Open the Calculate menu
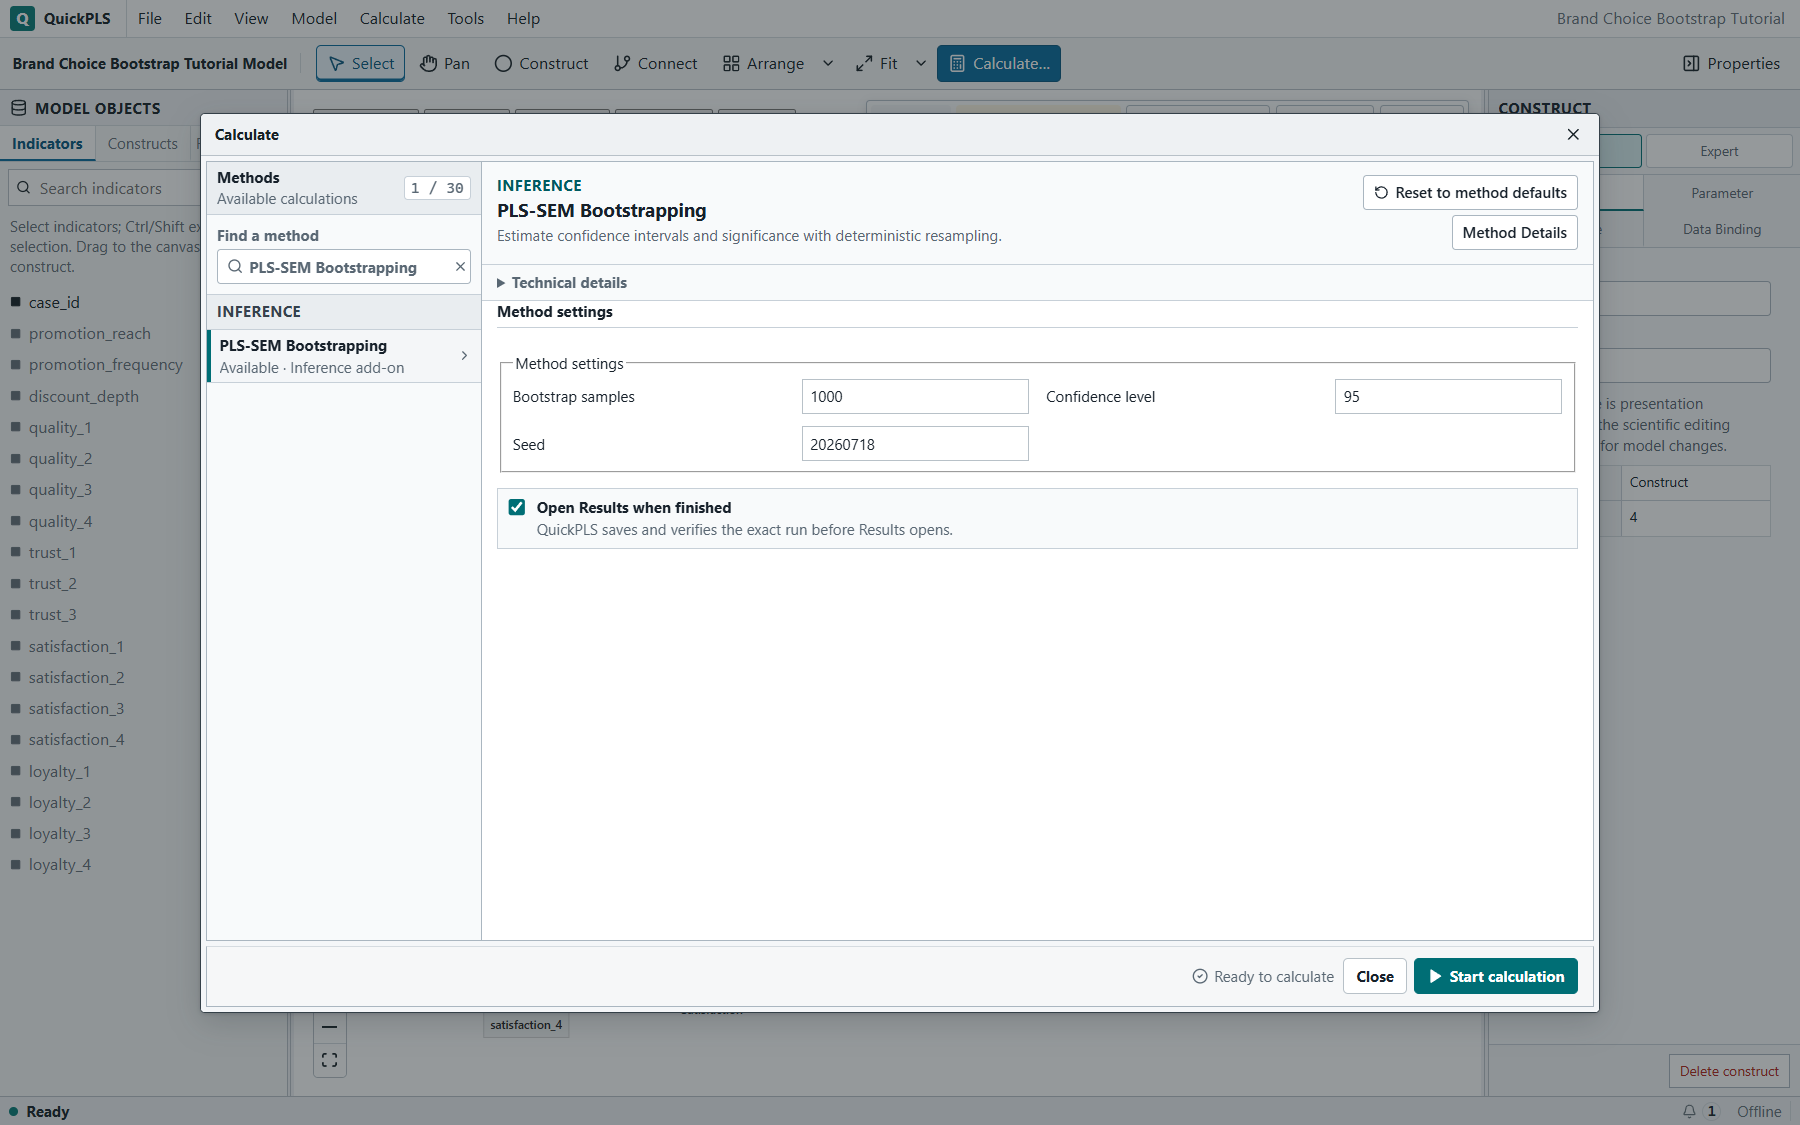Image resolution: width=1800 pixels, height=1125 pixels. pyautogui.click(x=392, y=18)
